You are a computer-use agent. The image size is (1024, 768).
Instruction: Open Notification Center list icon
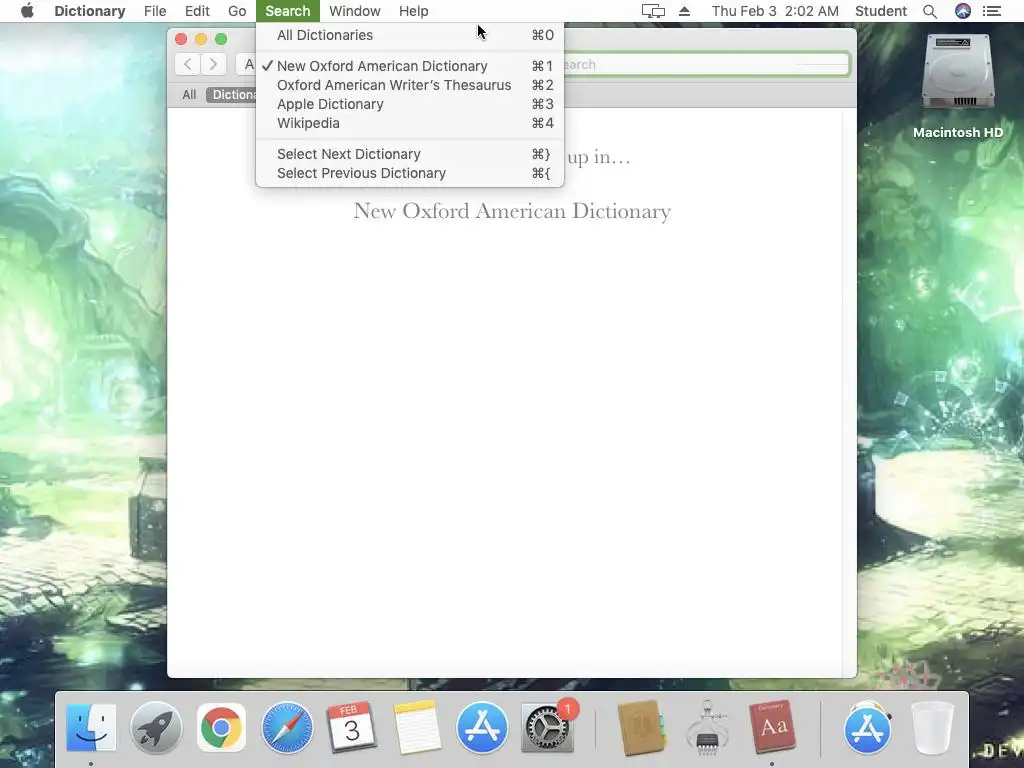click(x=992, y=11)
